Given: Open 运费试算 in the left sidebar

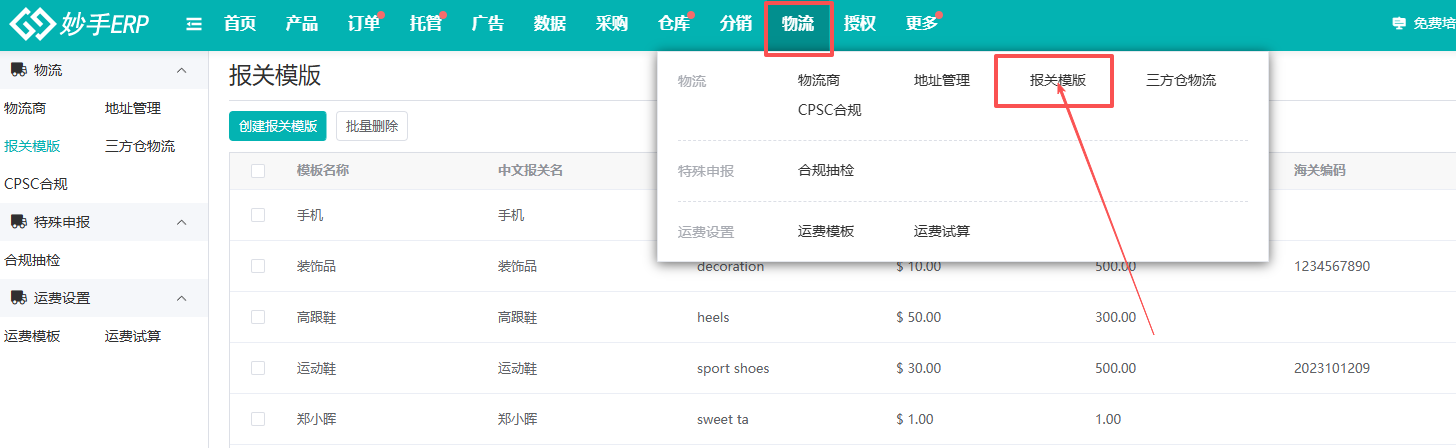Looking at the screenshot, I should coord(133,336).
